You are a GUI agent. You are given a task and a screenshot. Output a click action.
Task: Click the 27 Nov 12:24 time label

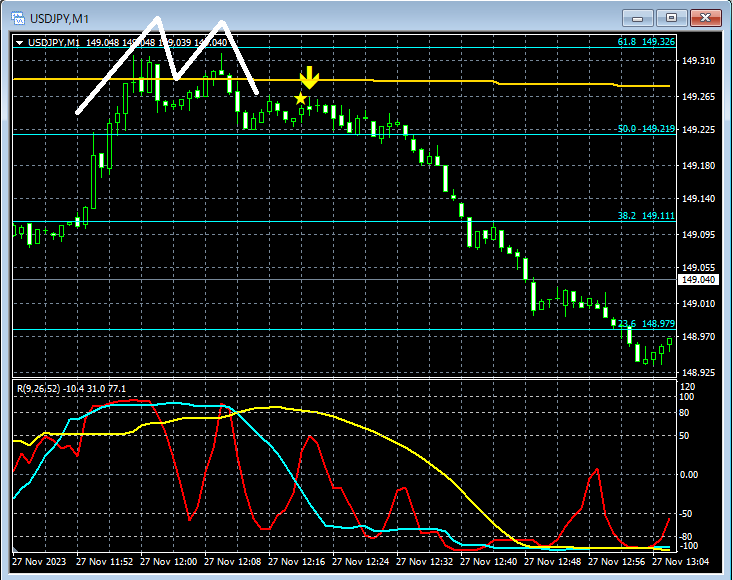[360, 561]
